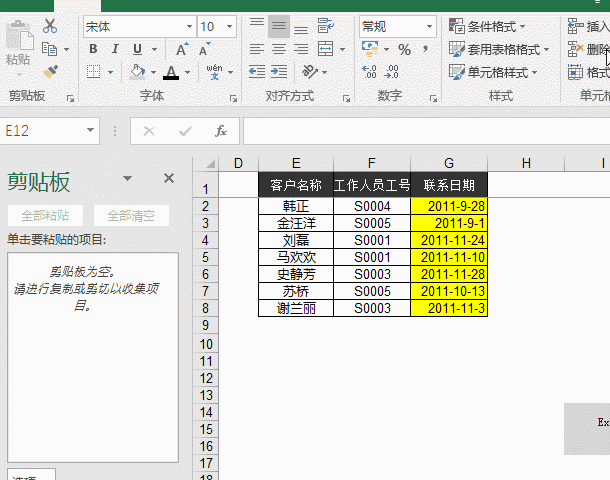Align text right

click(x=301, y=49)
